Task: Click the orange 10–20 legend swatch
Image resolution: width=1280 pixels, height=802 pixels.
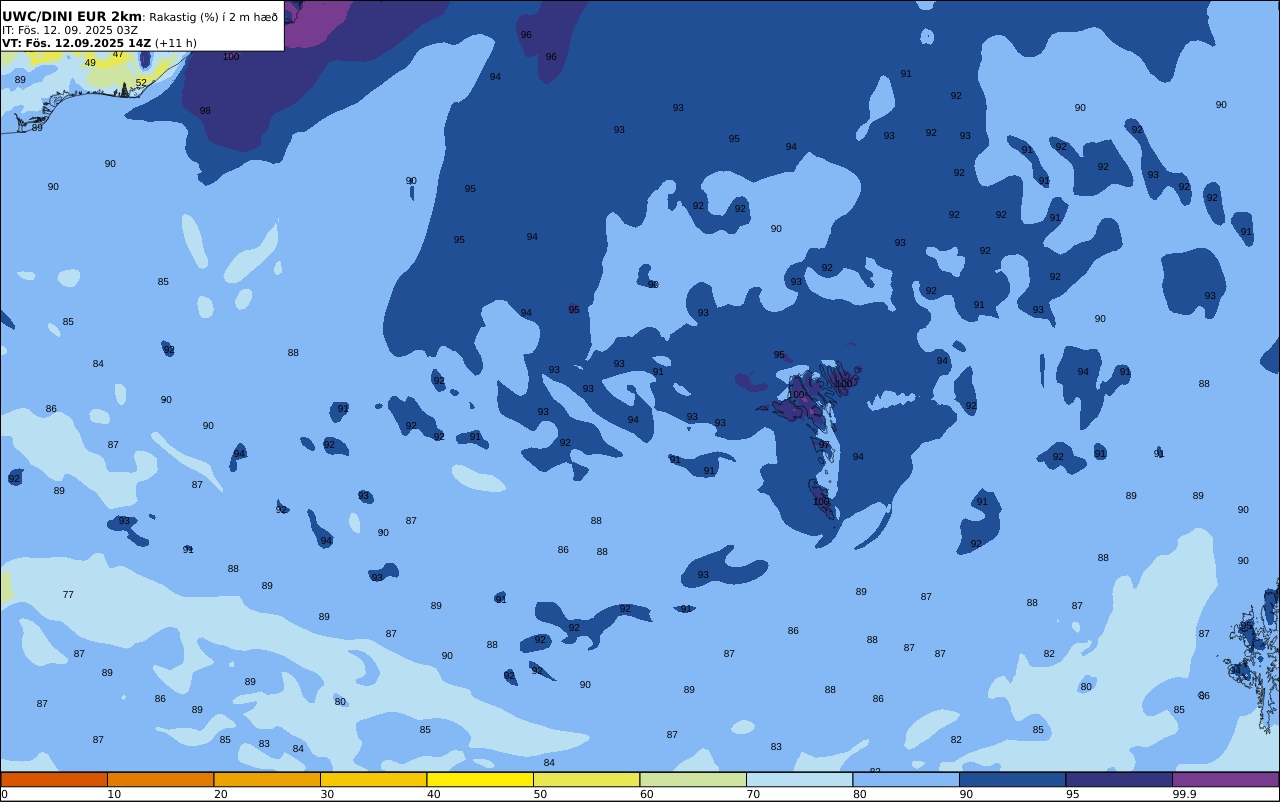Action: (x=160, y=779)
